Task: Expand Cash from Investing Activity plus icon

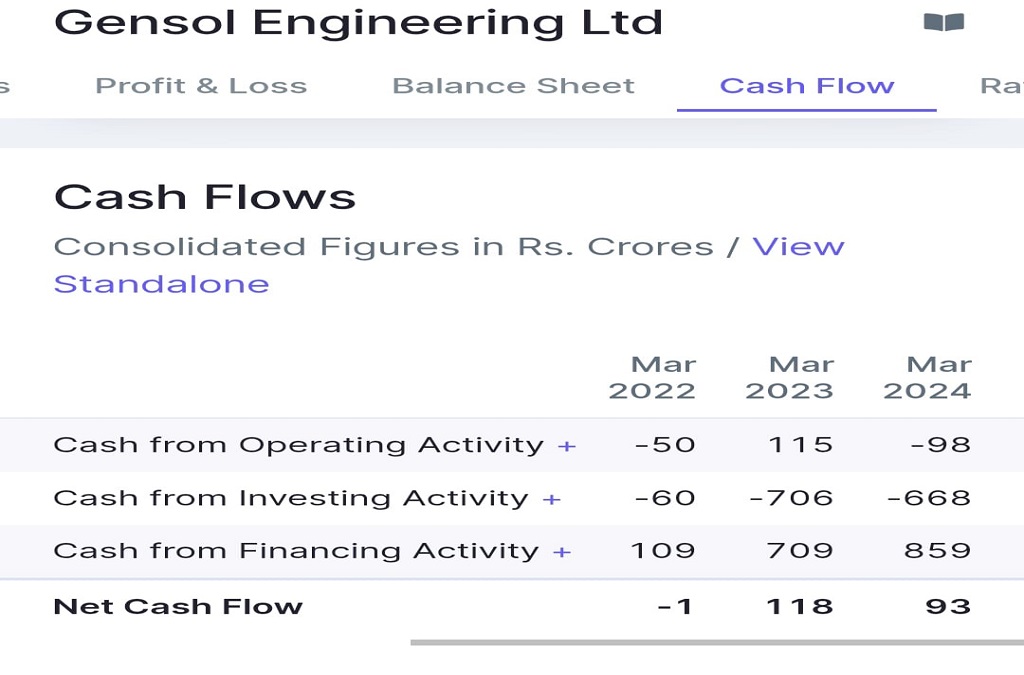Action: pos(551,499)
